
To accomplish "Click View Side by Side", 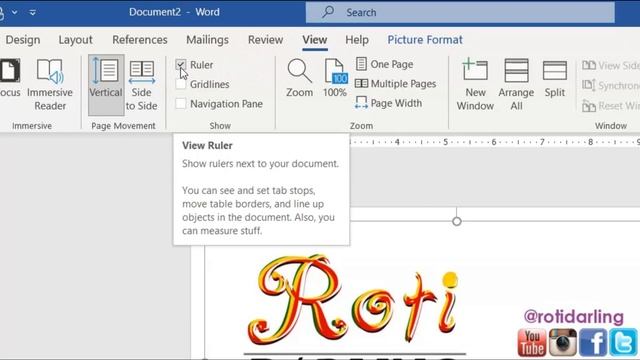I will point(611,65).
